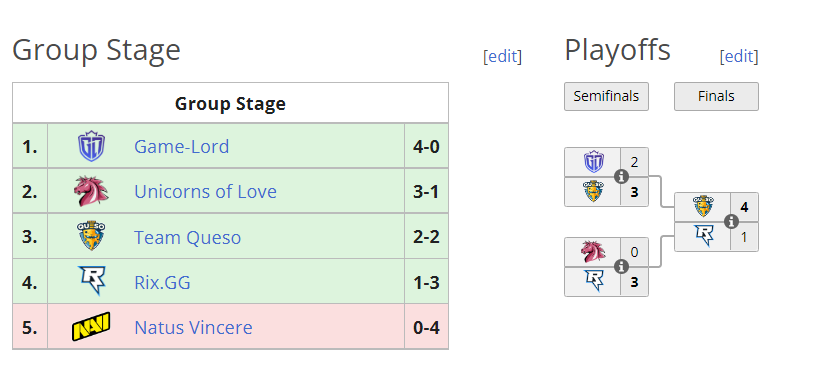Click the Finals bracket header
This screenshot has width=814, height=375.
click(x=716, y=96)
